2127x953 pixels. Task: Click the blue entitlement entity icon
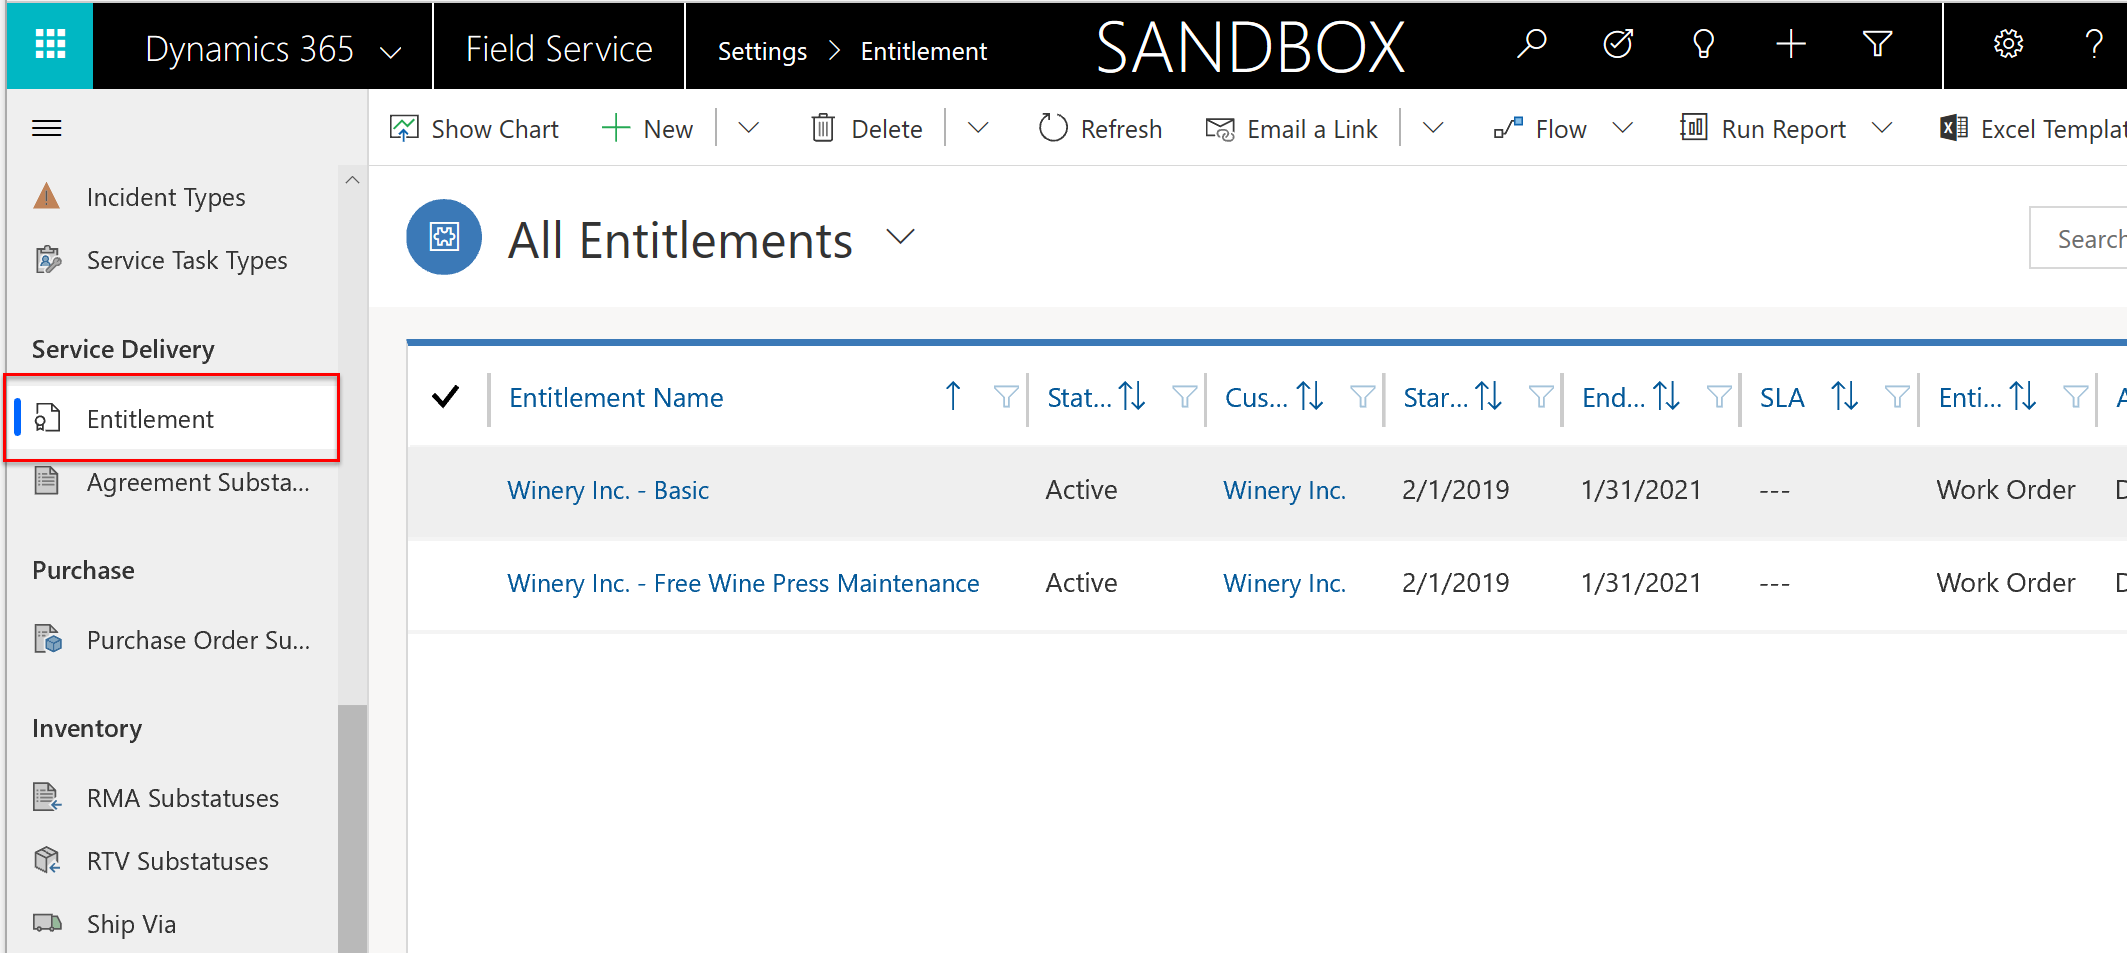pyautogui.click(x=444, y=237)
